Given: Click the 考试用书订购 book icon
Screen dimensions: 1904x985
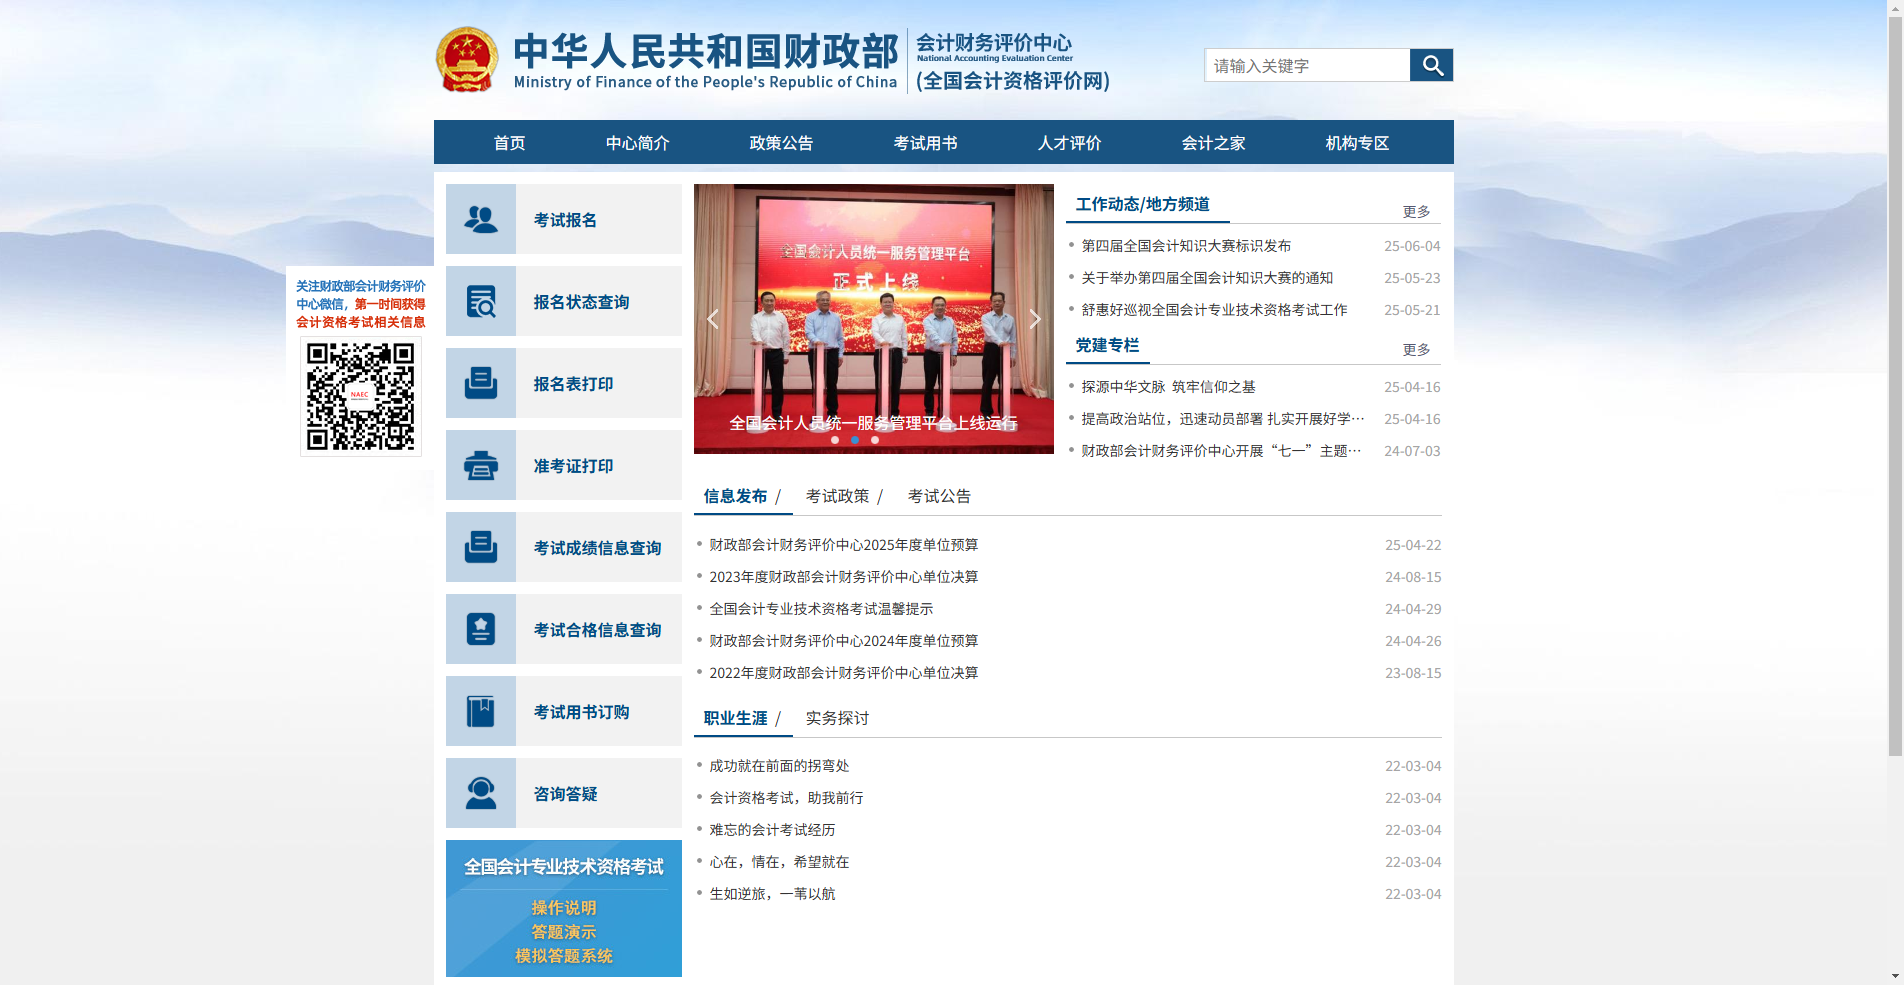Looking at the screenshot, I should point(481,711).
